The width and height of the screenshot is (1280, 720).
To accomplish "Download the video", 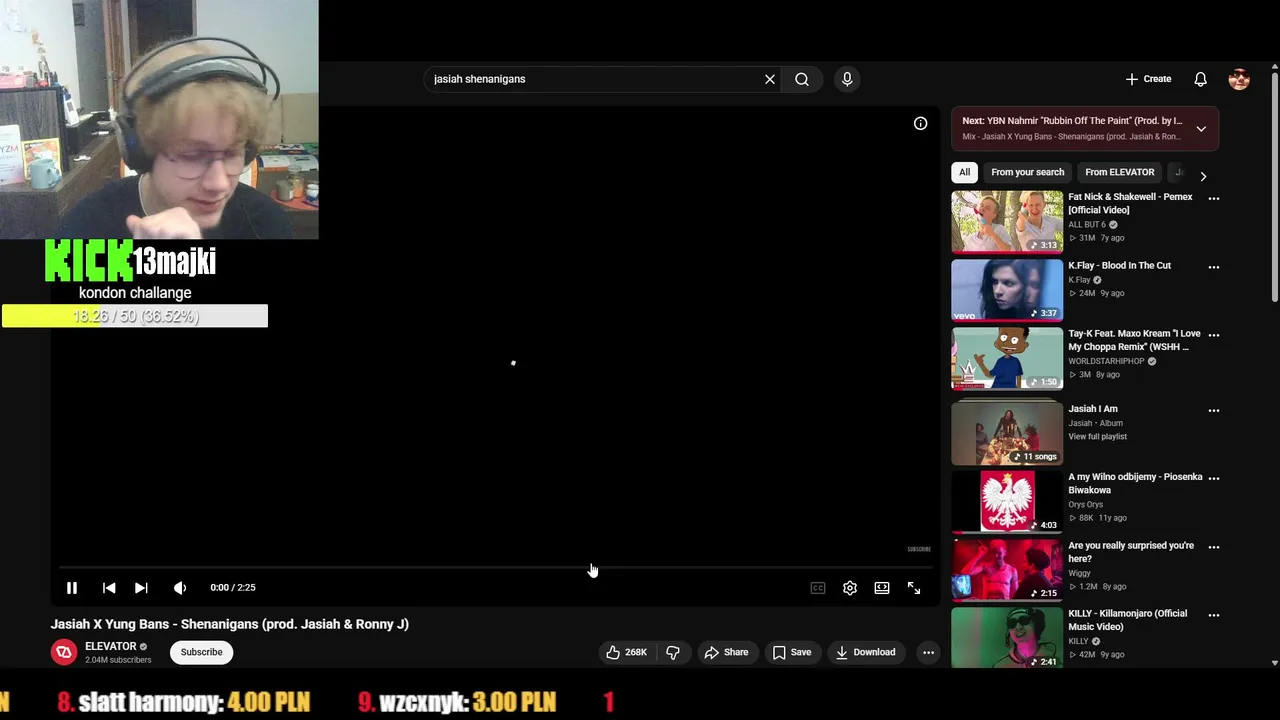I will point(866,653).
